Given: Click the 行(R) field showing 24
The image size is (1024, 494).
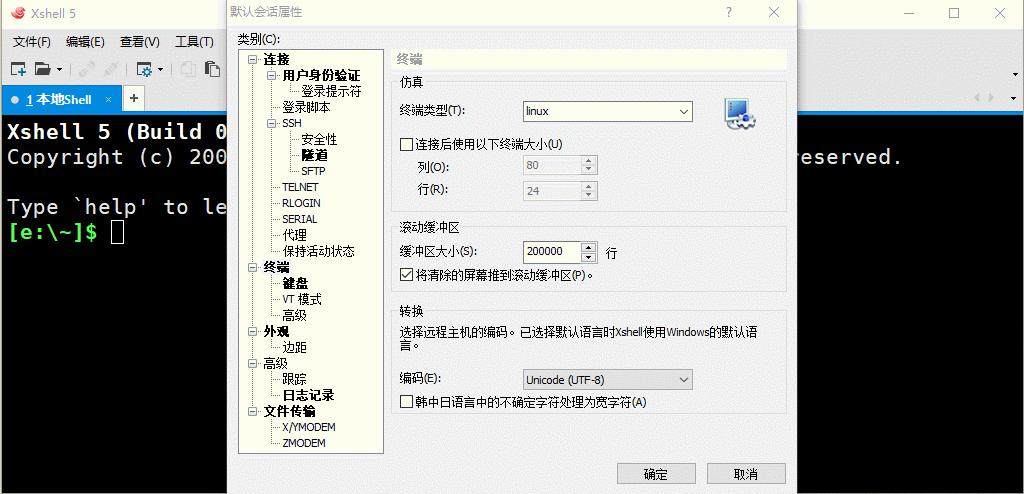Looking at the screenshot, I should click(552, 191).
